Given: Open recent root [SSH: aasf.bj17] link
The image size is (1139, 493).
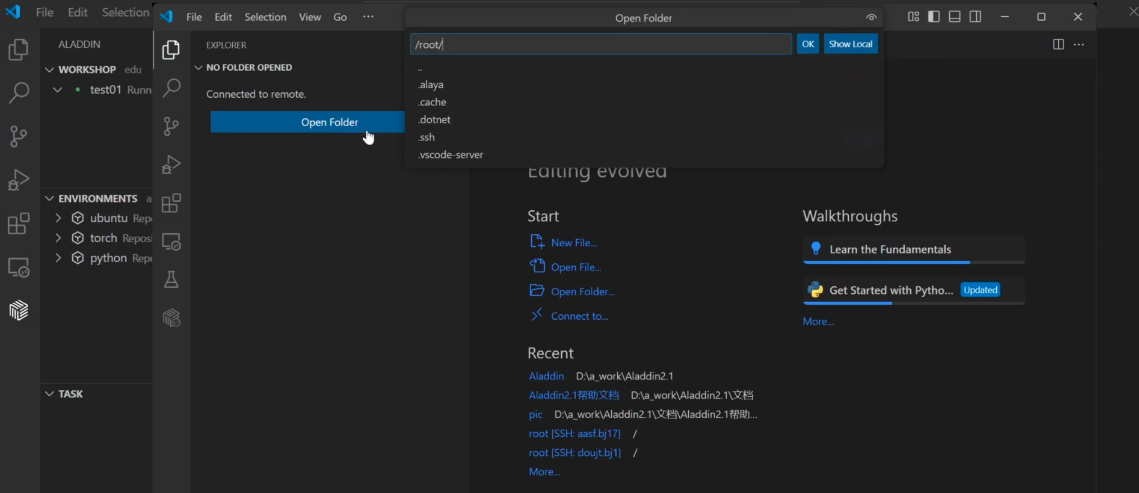Looking at the screenshot, I should [575, 433].
